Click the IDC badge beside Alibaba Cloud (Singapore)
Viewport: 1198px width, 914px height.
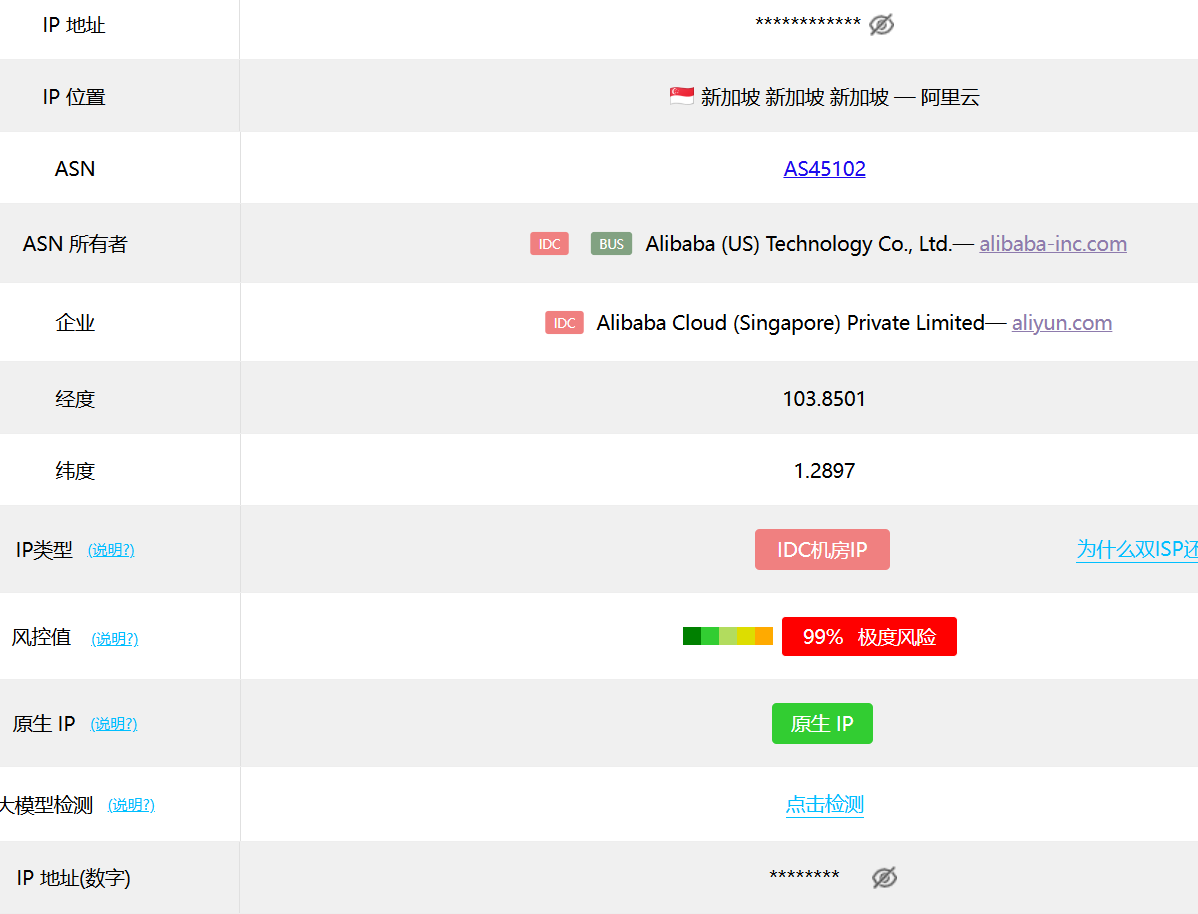point(564,323)
